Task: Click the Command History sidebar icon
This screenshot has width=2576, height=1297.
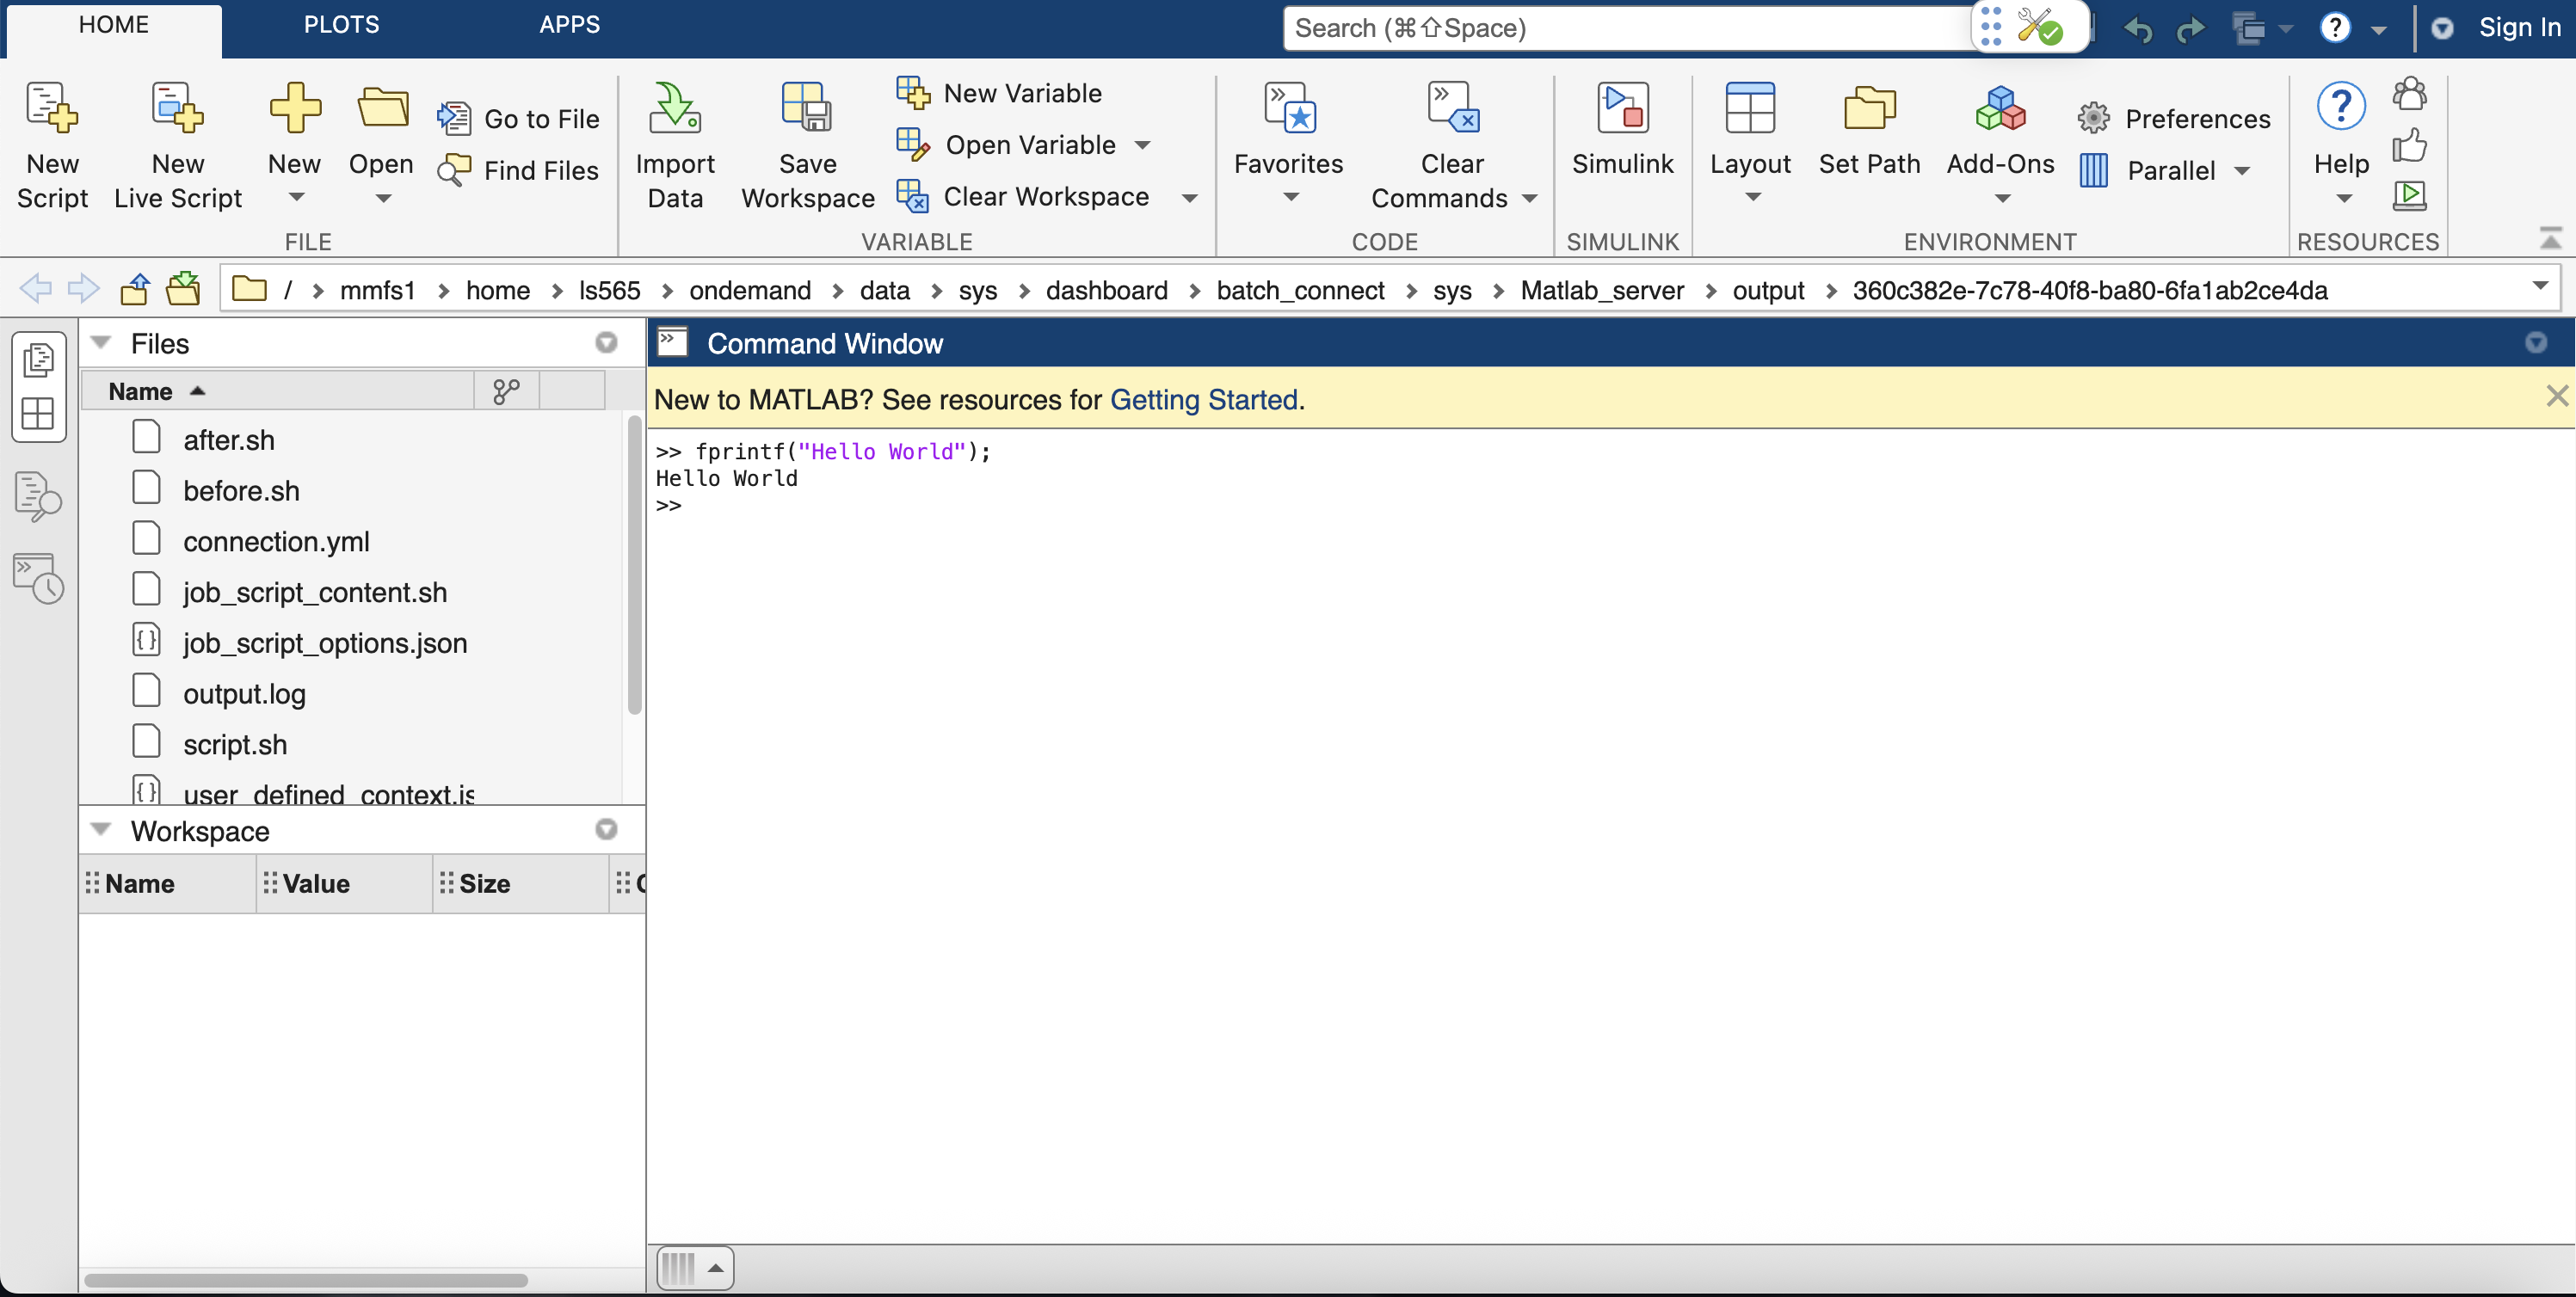Action: [38, 579]
